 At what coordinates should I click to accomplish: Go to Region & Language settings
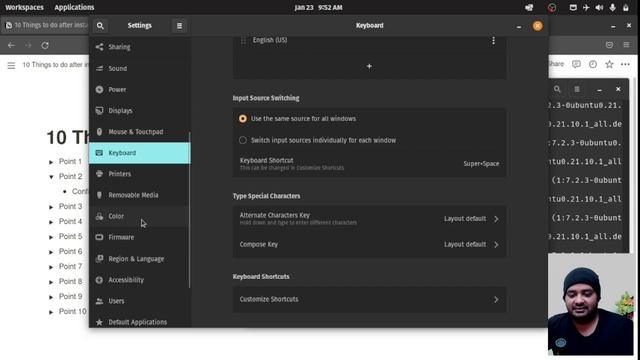click(139, 259)
